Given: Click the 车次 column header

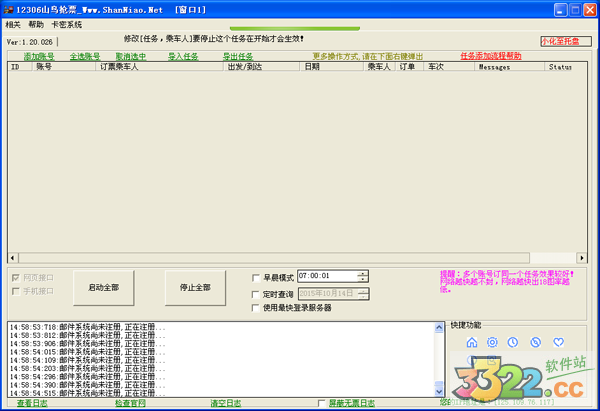Looking at the screenshot, I should click(x=449, y=67).
